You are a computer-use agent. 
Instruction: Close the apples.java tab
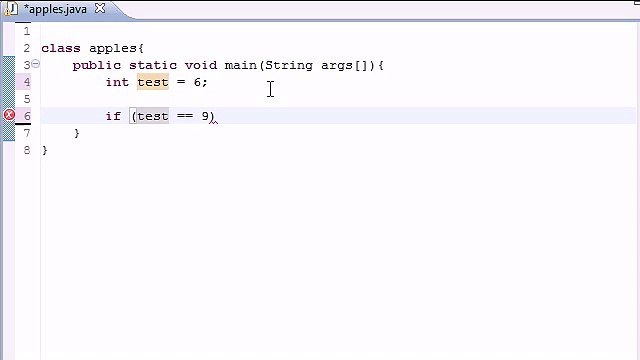click(100, 8)
